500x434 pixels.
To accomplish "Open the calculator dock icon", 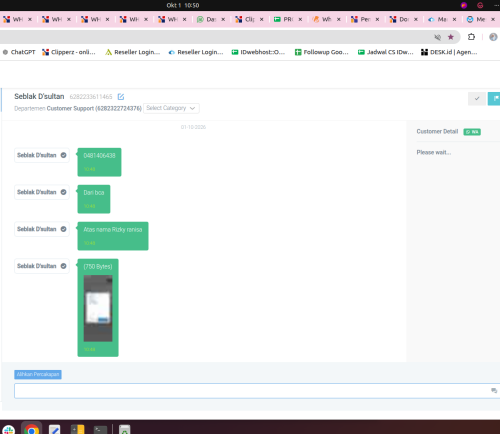I will coord(77,430).
